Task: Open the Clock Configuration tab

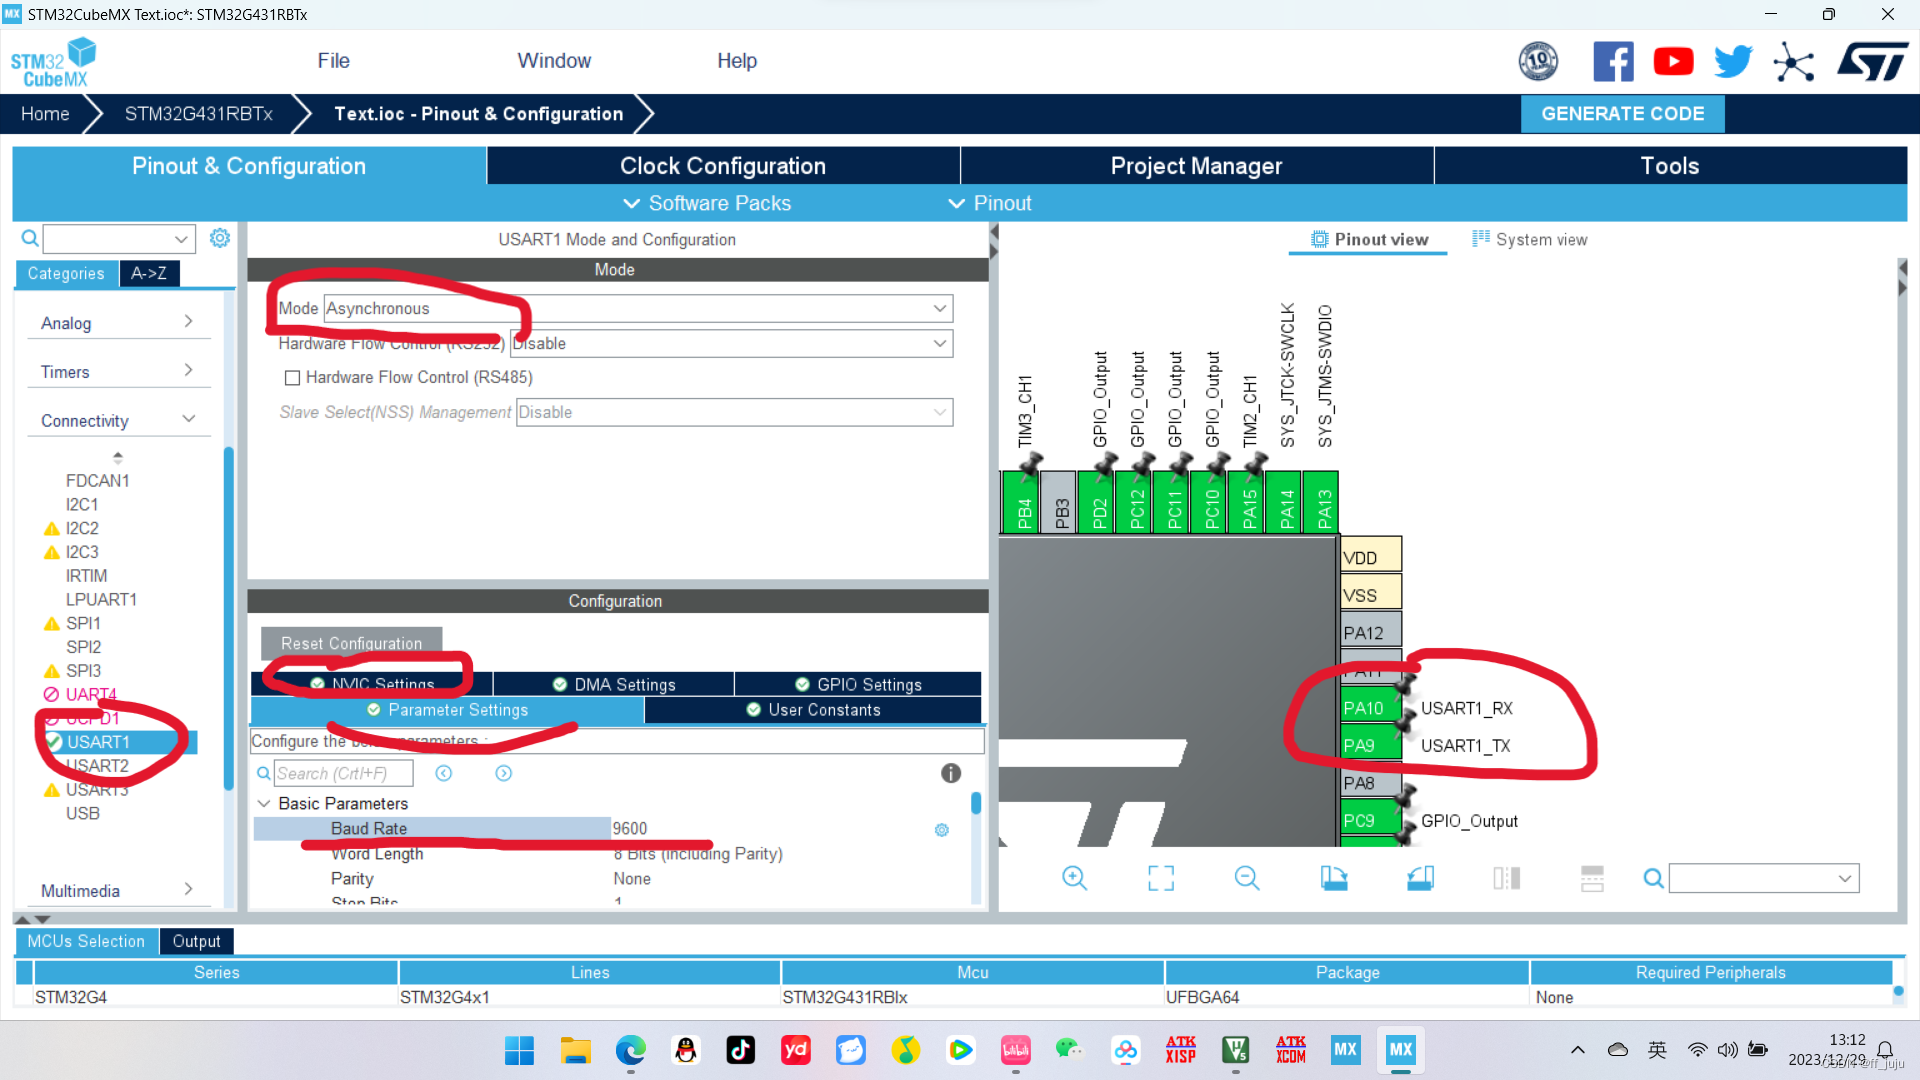Action: 722,166
